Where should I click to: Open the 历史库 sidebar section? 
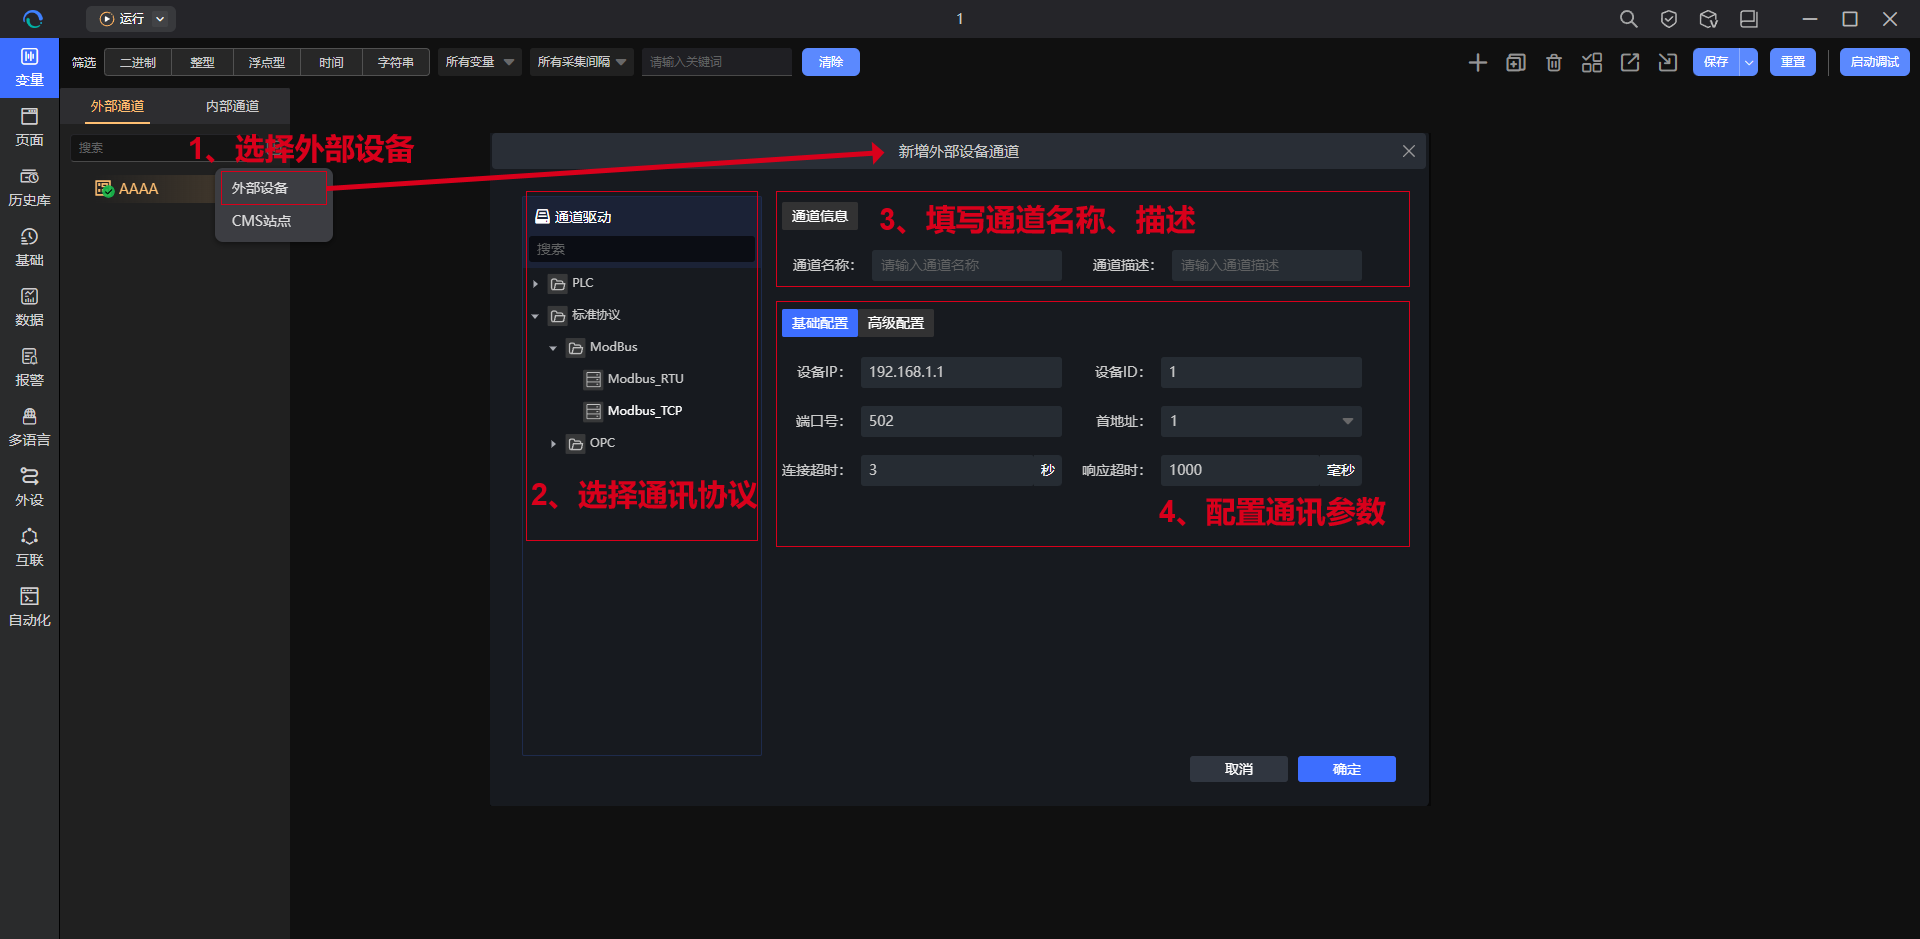point(29,187)
